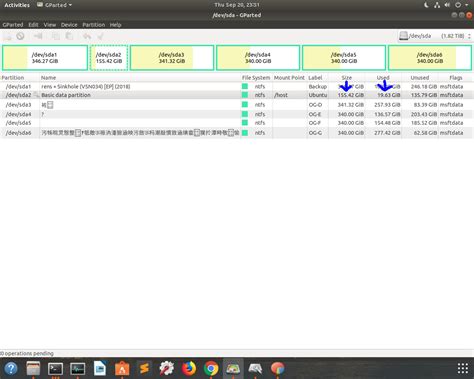Image resolution: width=474 pixels, height=379 pixels.
Task: Open the Device menu
Action: coord(69,25)
